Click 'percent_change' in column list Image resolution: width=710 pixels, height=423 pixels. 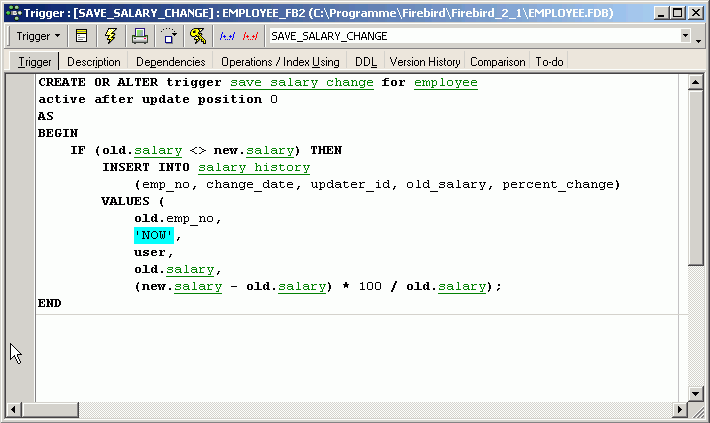tap(557, 185)
